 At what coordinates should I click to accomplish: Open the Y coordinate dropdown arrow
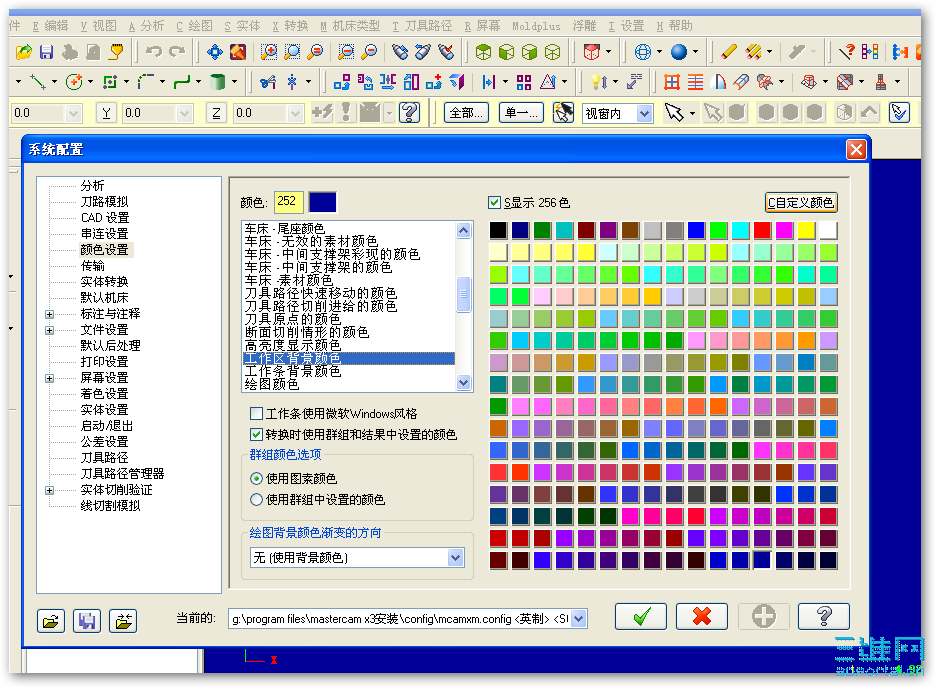[x=184, y=113]
